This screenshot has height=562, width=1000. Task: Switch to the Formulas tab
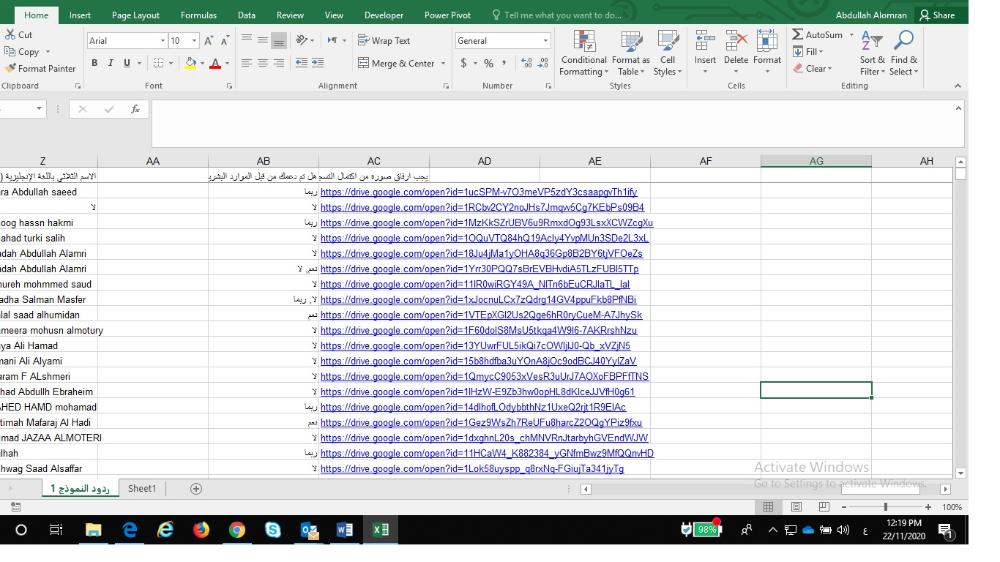pos(198,15)
